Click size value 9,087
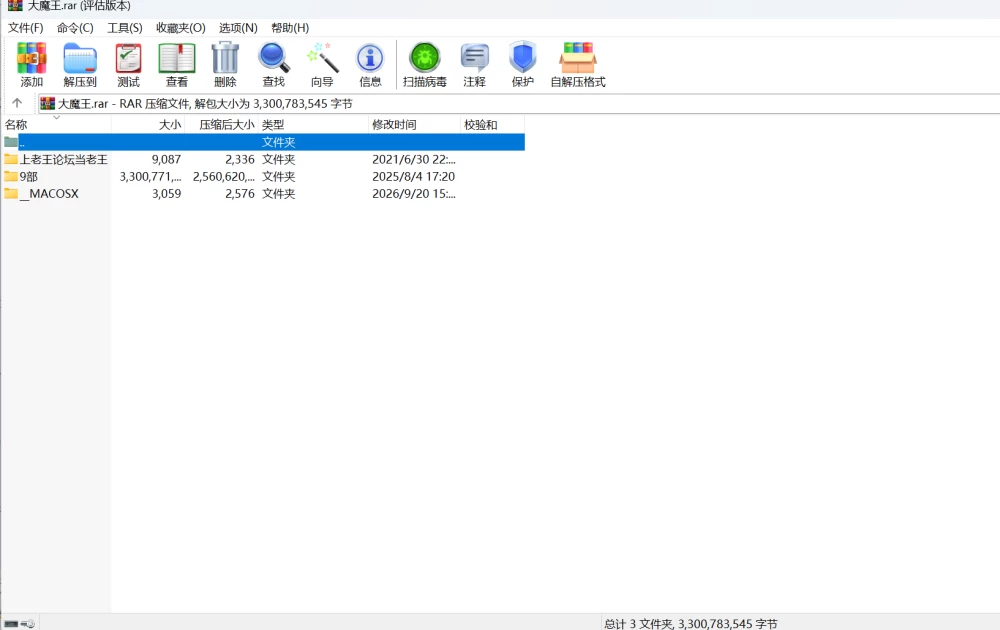The image size is (1000, 630). [166, 159]
